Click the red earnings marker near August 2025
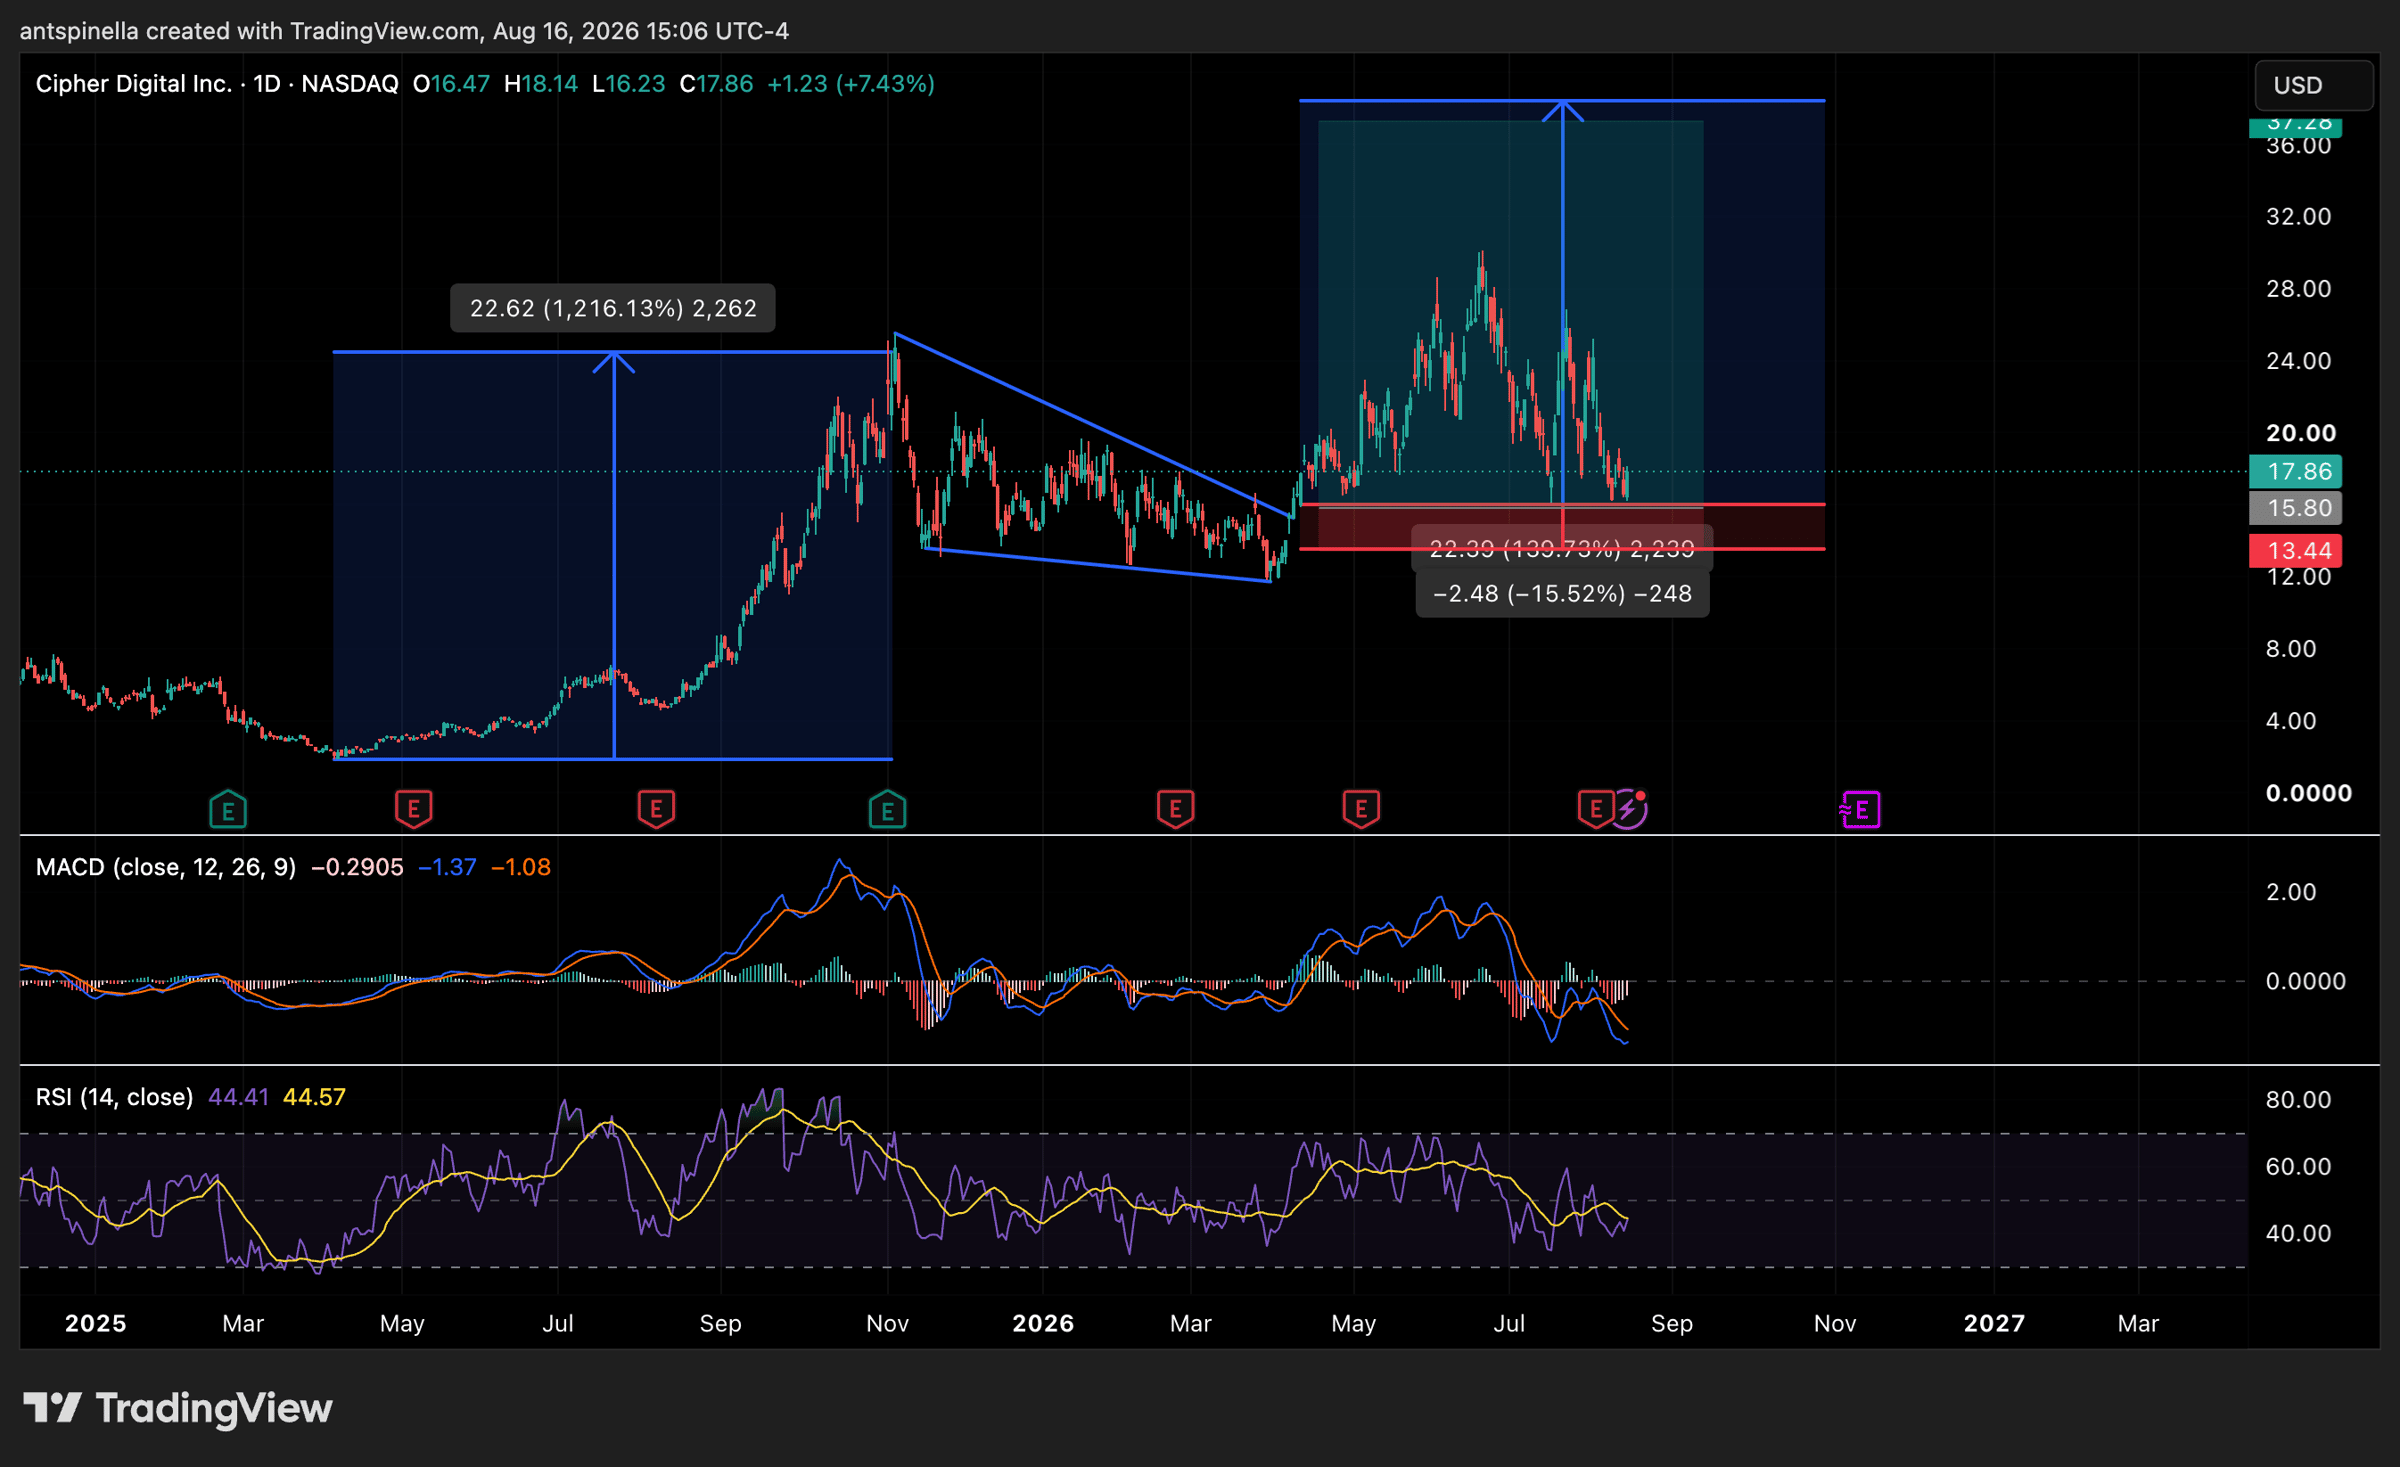The height and width of the screenshot is (1467, 2400). (656, 809)
